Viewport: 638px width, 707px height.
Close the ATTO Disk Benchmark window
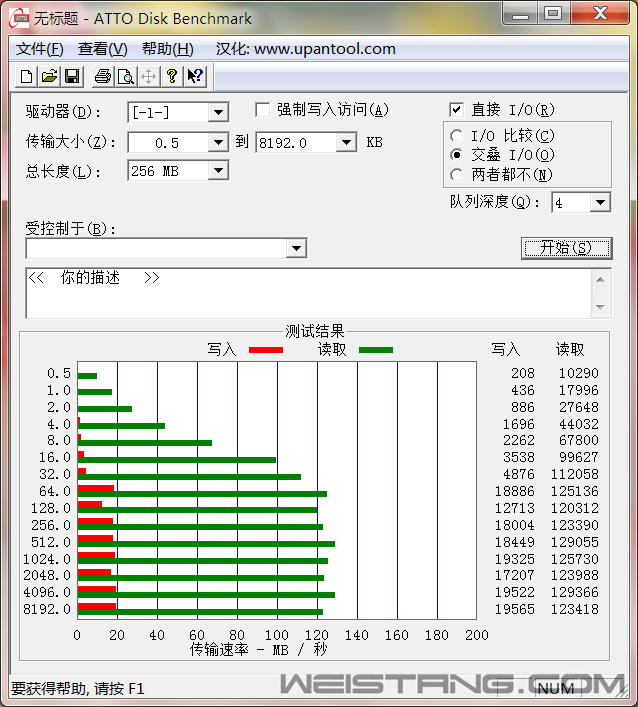600,14
